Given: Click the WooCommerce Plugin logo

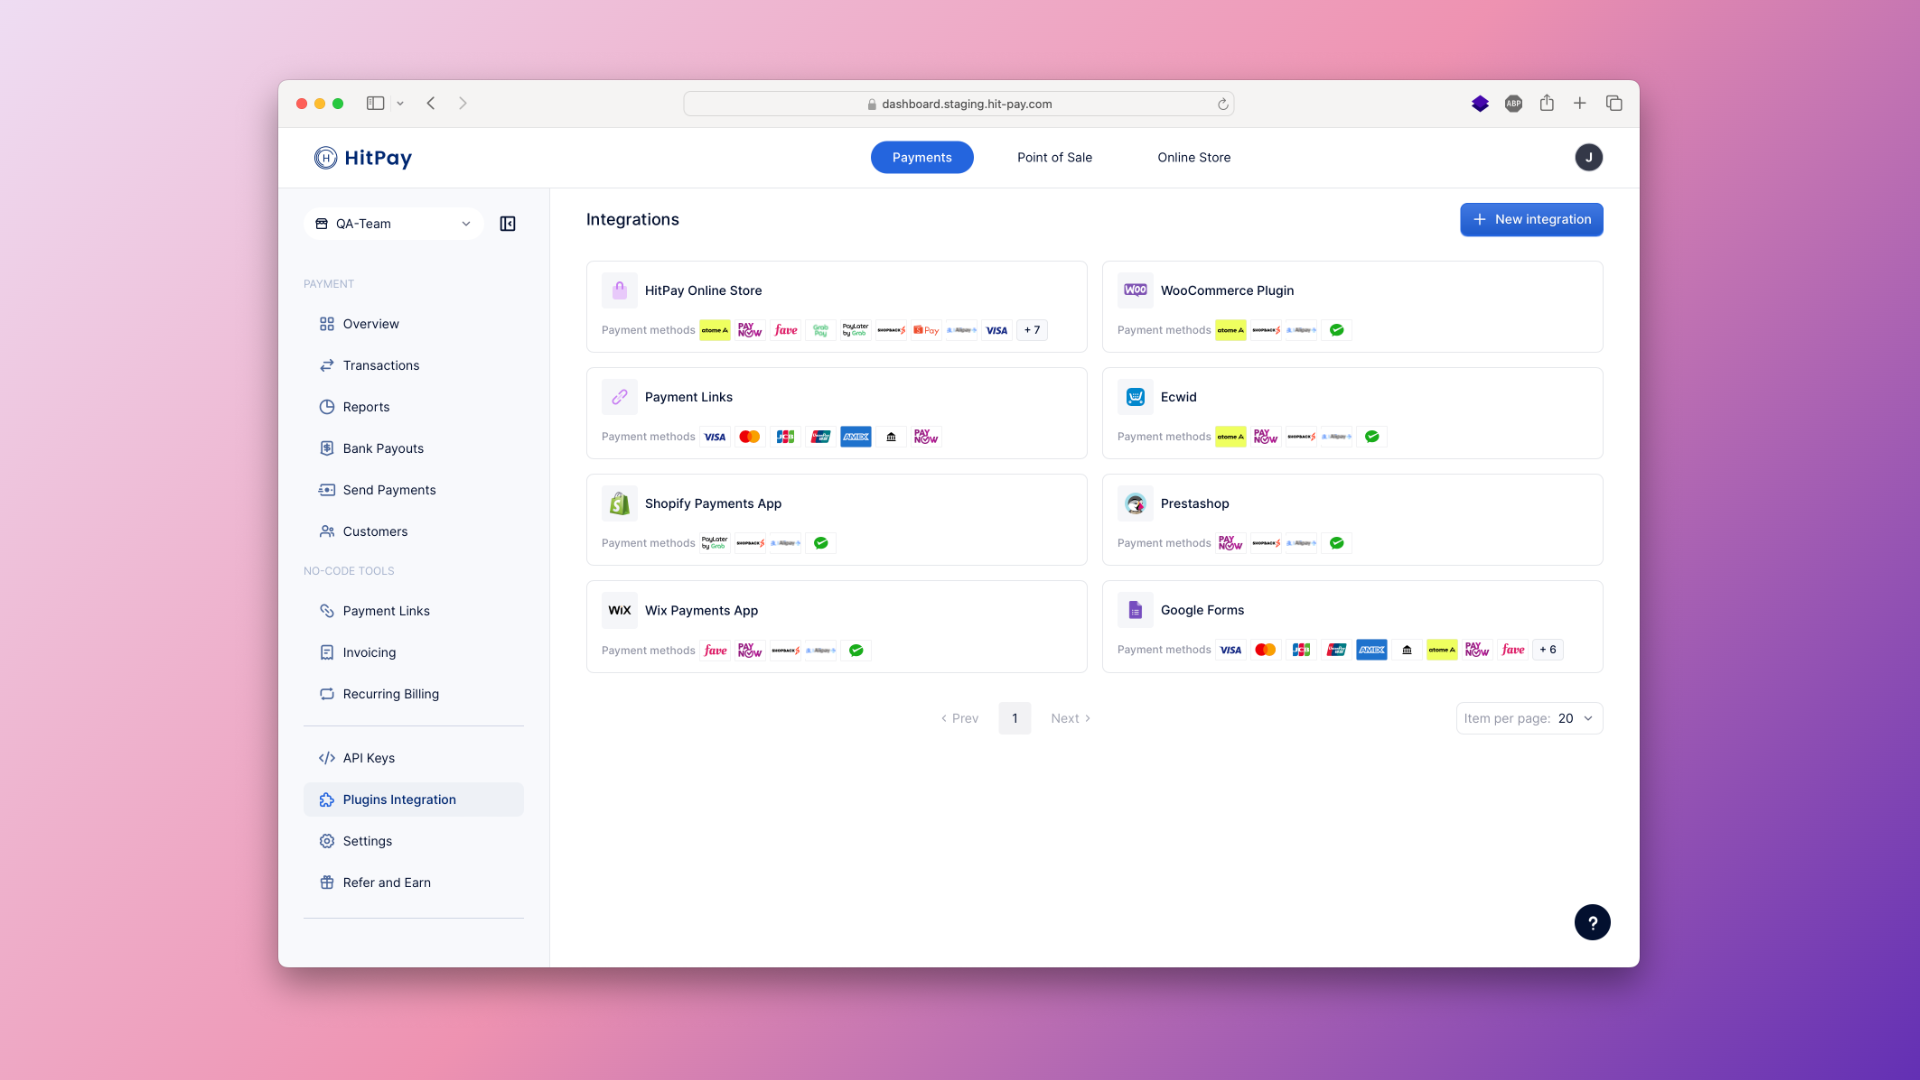Looking at the screenshot, I should tap(1135, 291).
